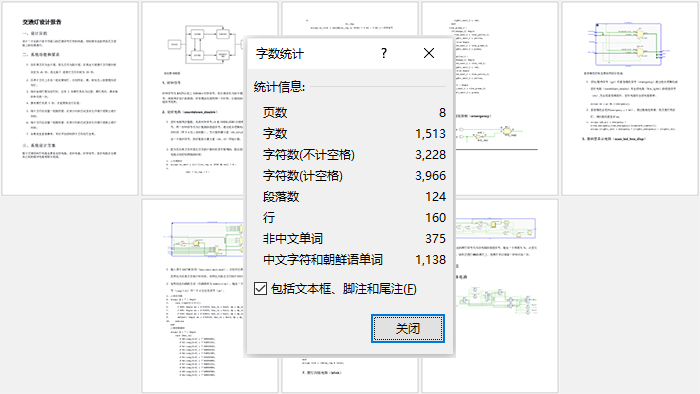This screenshot has height=394, width=700.
Task: Select first page thumbnail titled 交通灯设计报告
Action: pyautogui.click(x=70, y=99)
